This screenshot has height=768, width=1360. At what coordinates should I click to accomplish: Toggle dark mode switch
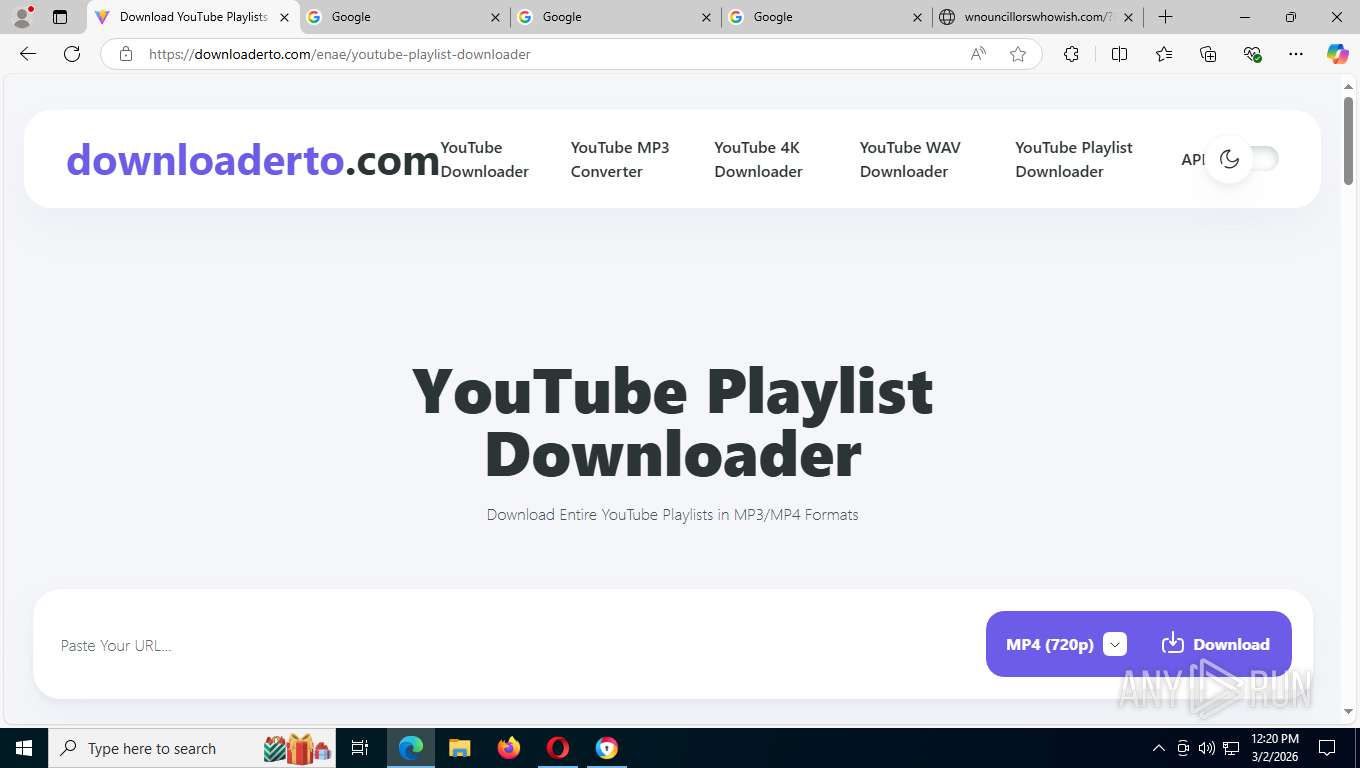1242,159
